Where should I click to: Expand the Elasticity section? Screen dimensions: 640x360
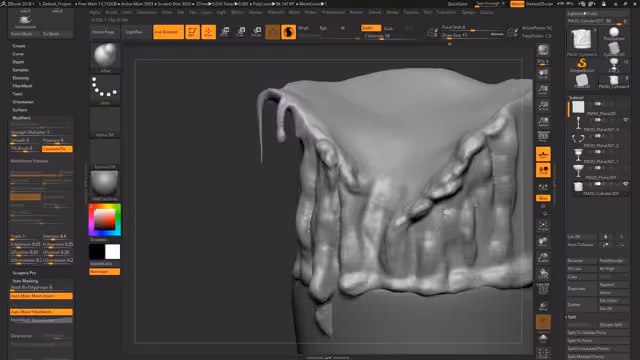(x=20, y=78)
